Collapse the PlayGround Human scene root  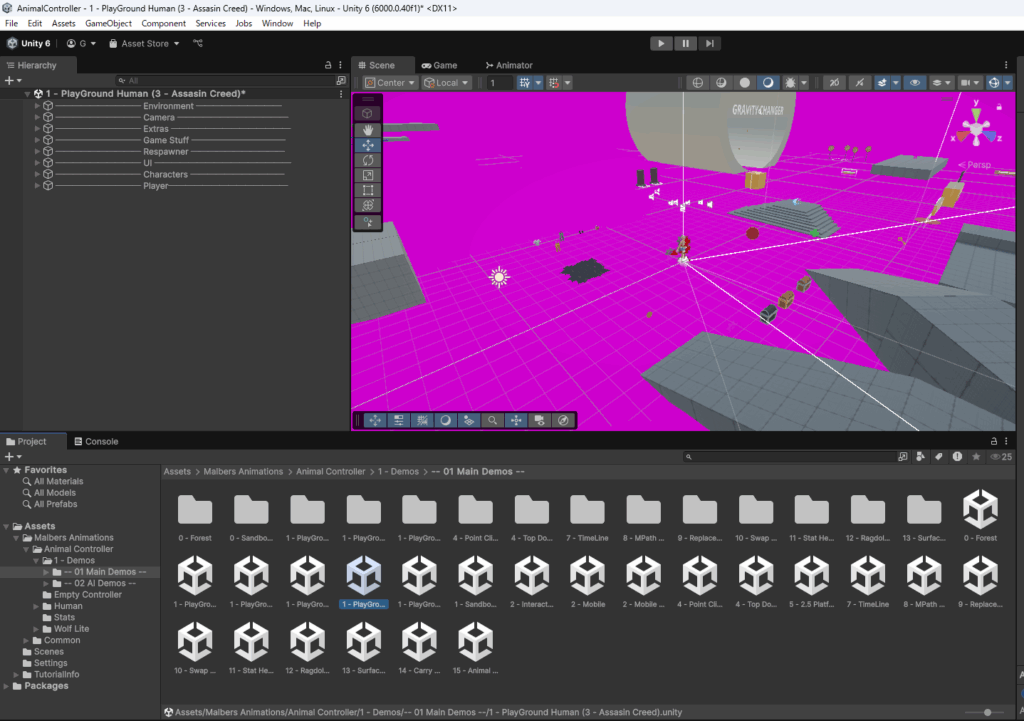point(27,93)
